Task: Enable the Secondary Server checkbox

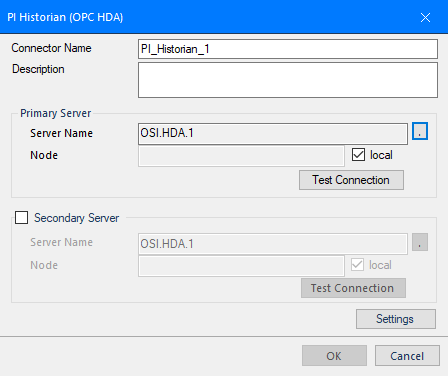Action: (x=21, y=218)
